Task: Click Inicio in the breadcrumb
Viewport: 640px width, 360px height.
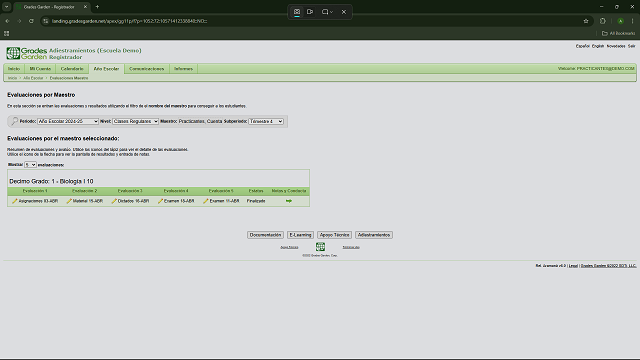Action: 13,78
